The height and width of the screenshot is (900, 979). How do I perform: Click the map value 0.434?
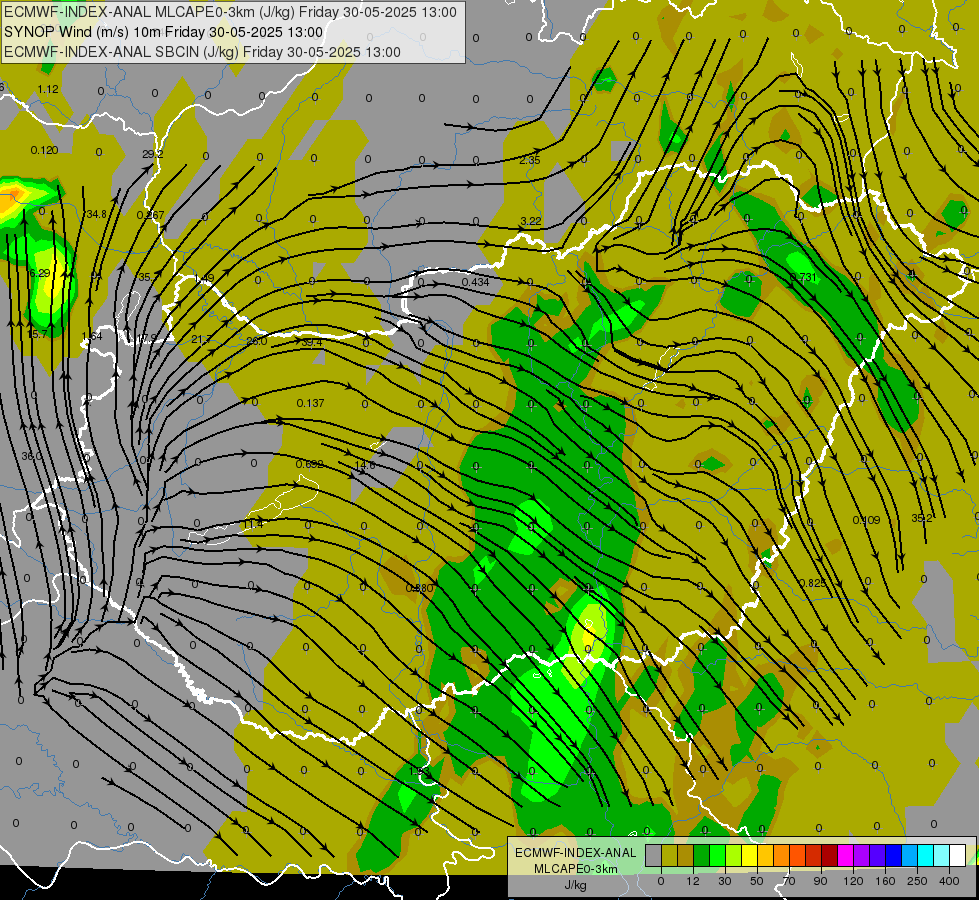475,282
